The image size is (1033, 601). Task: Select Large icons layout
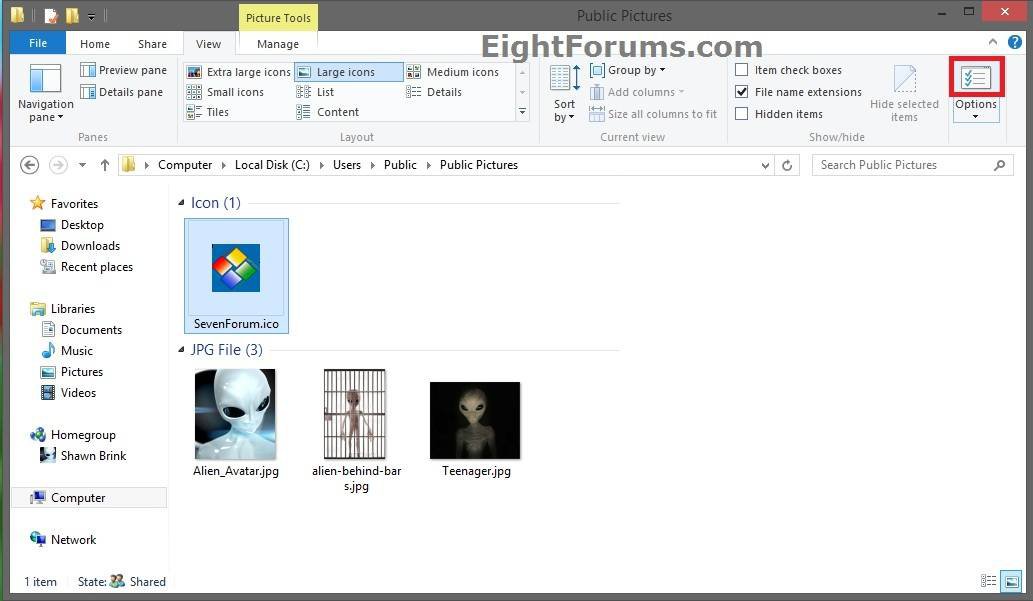348,72
